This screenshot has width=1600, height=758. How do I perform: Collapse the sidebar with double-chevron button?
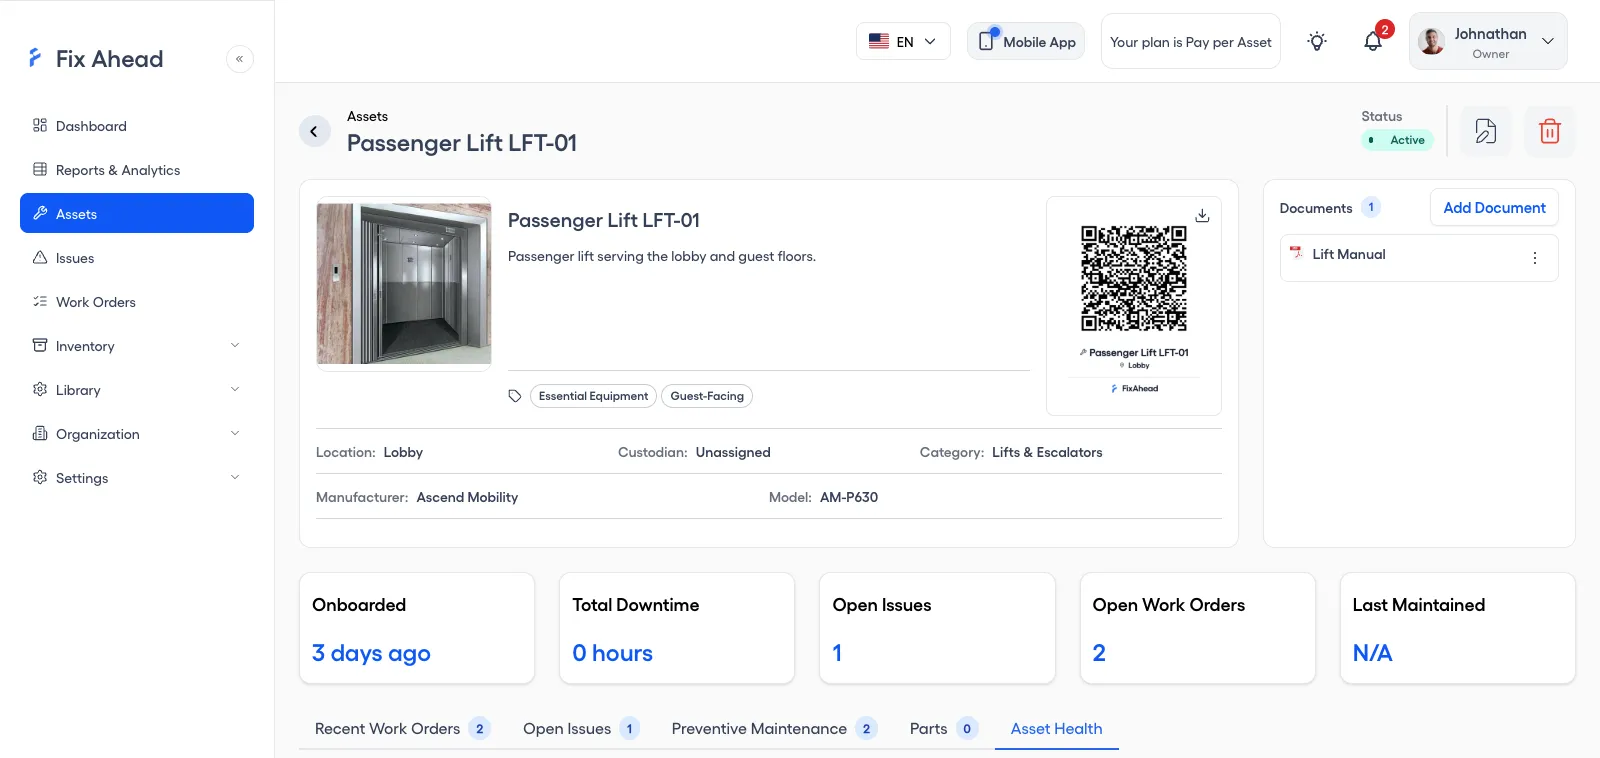240,59
